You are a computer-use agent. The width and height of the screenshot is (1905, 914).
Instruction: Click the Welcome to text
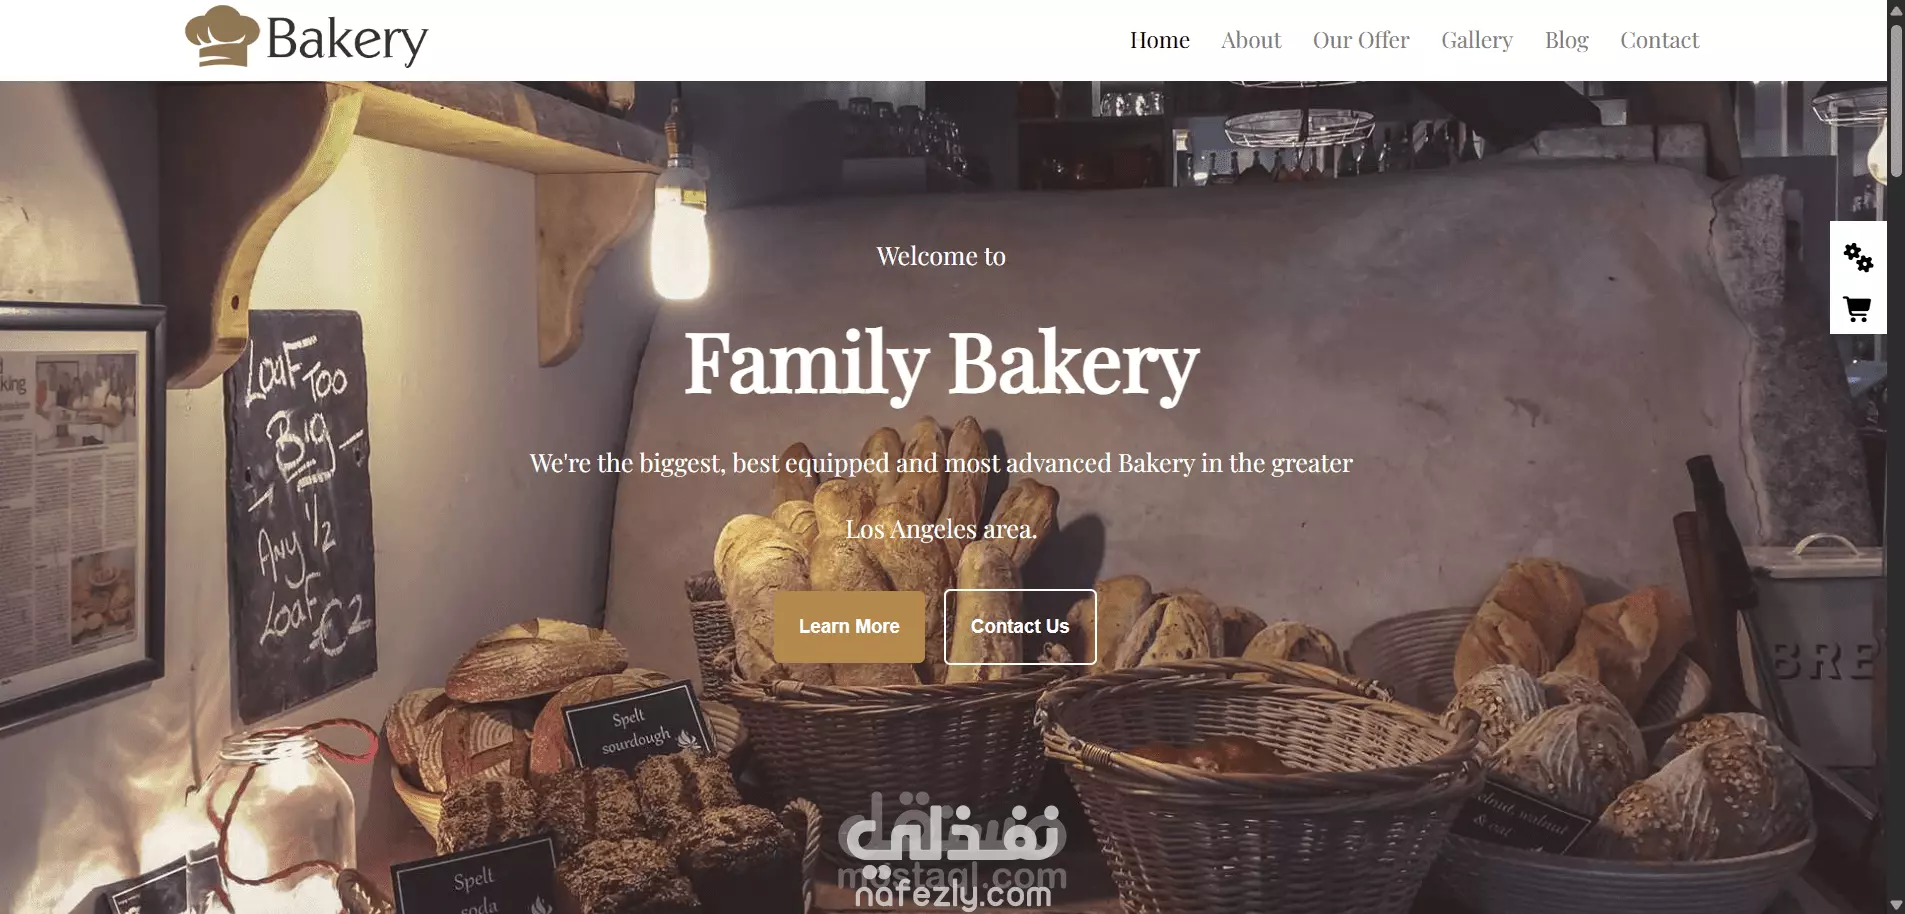pyautogui.click(x=941, y=256)
